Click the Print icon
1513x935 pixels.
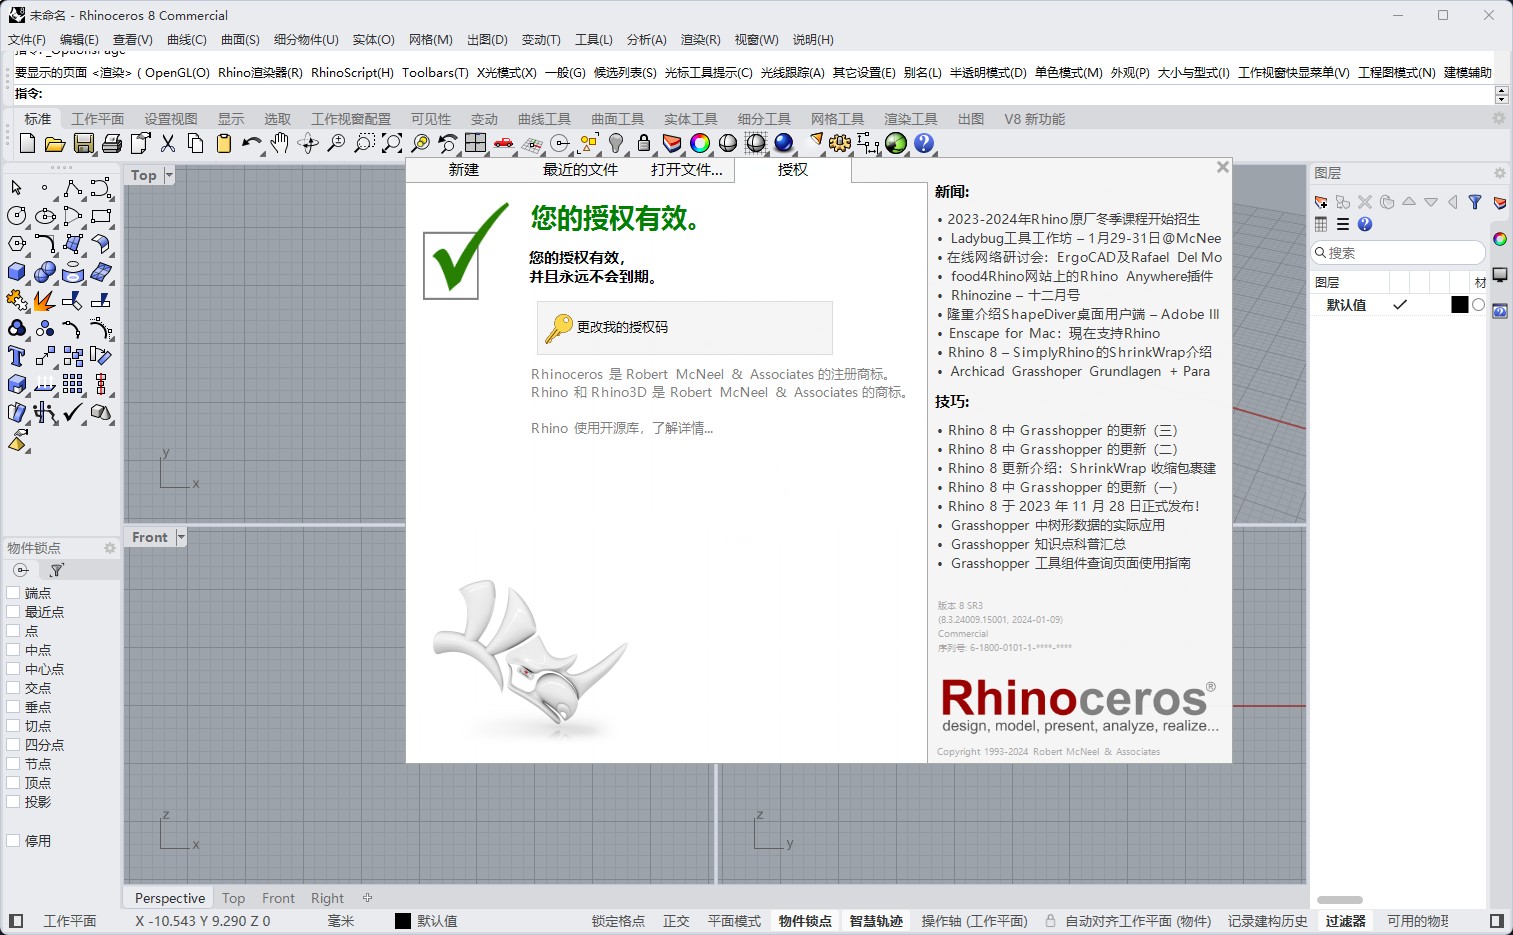tap(112, 144)
